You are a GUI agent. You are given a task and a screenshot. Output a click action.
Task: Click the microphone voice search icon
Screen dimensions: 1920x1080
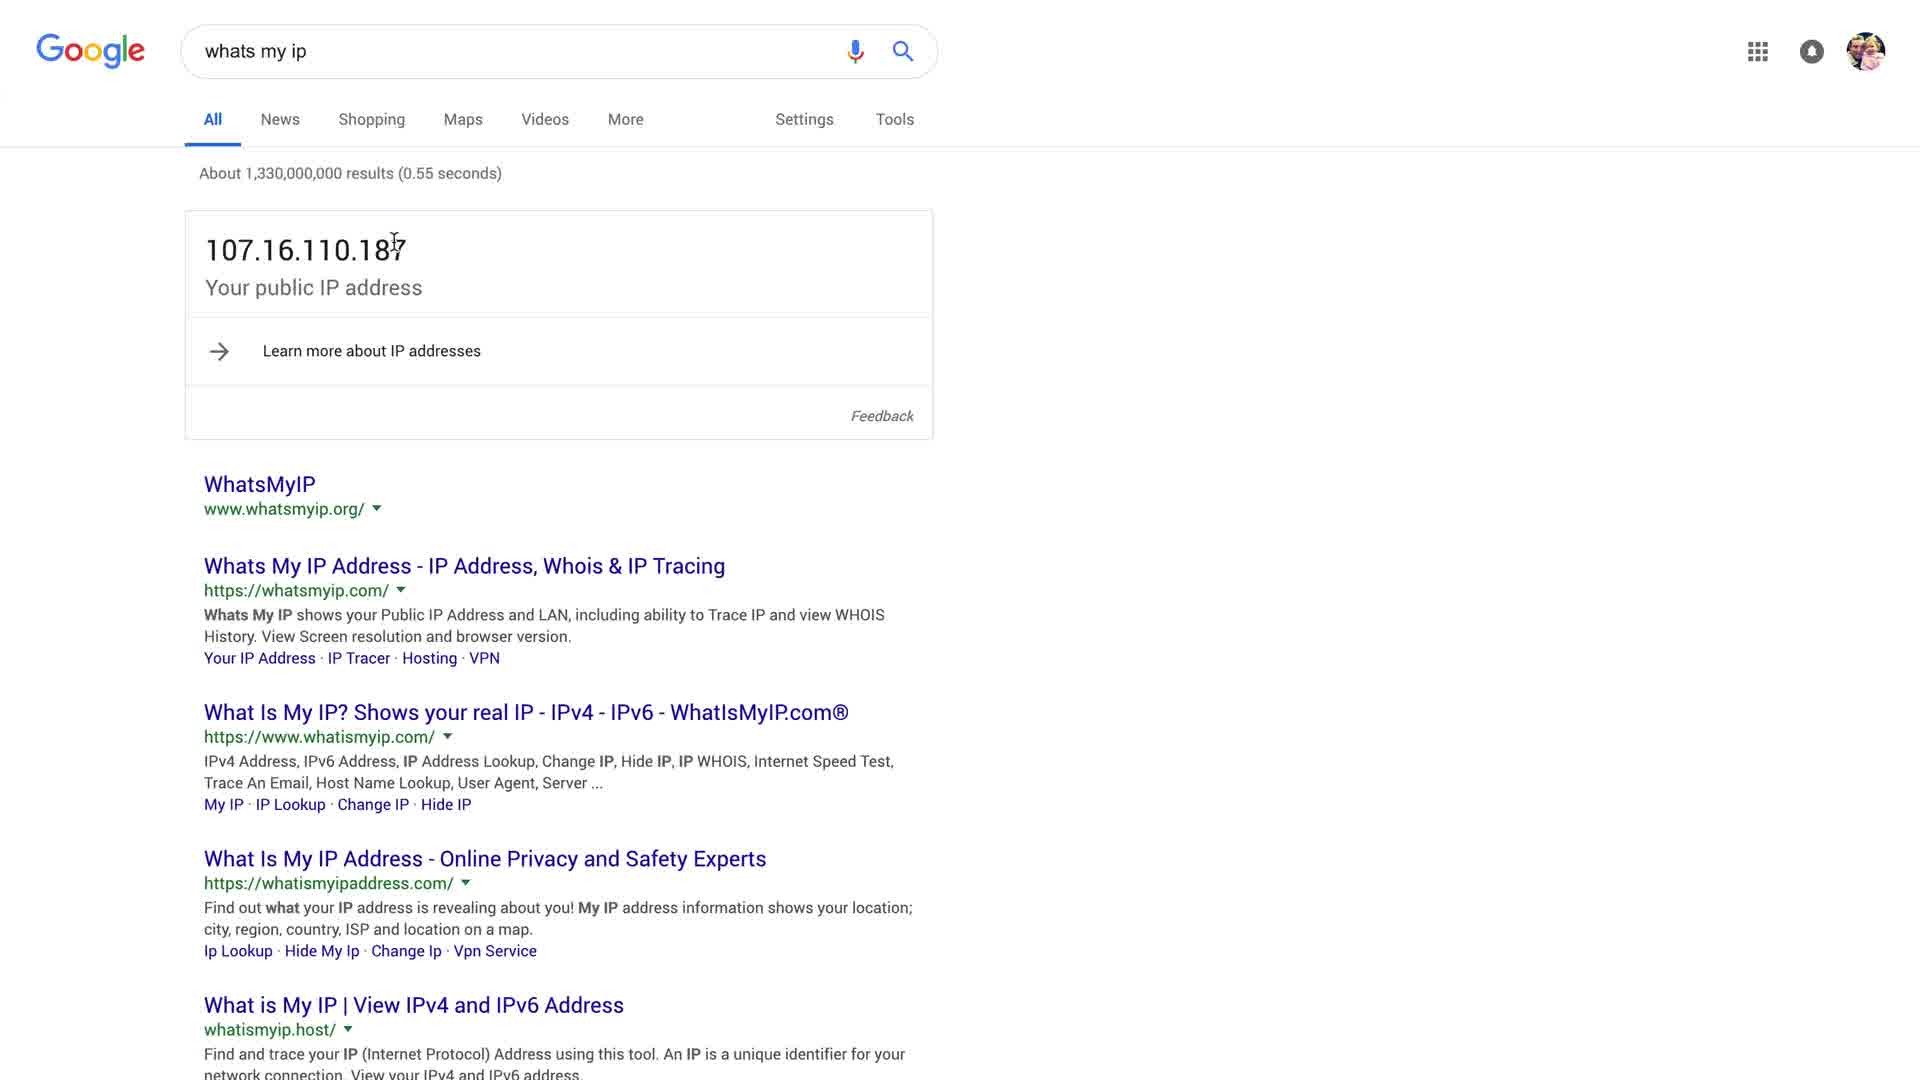855,51
